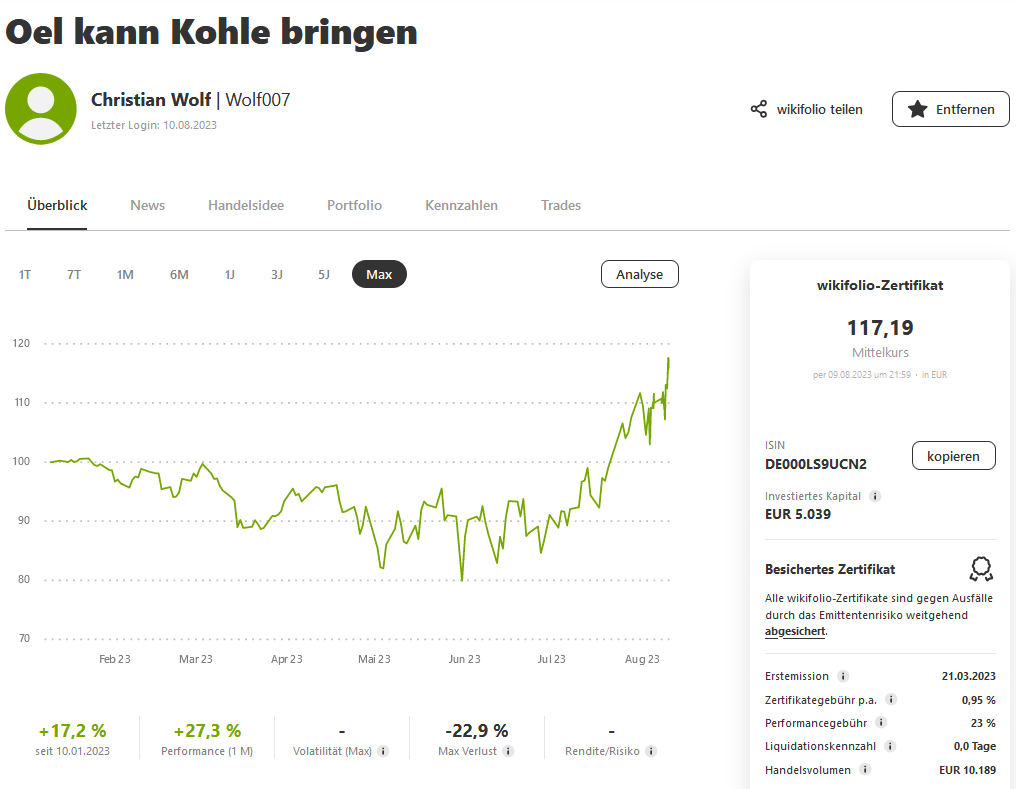Switch to the Kennzahlen tab
1016x789 pixels.
461,205
